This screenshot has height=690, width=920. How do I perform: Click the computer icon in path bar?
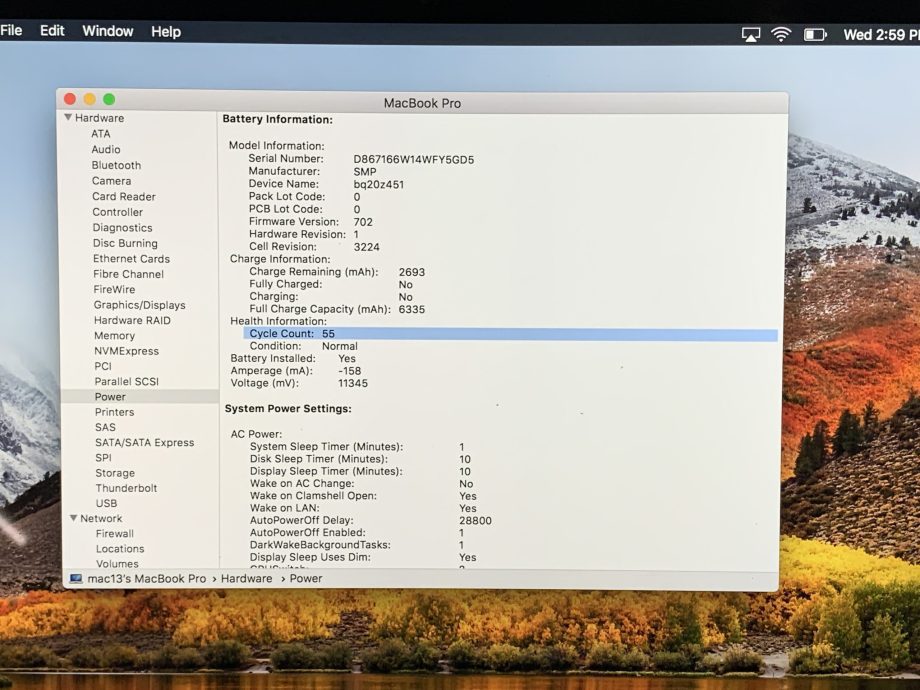pyautogui.click(x=76, y=579)
